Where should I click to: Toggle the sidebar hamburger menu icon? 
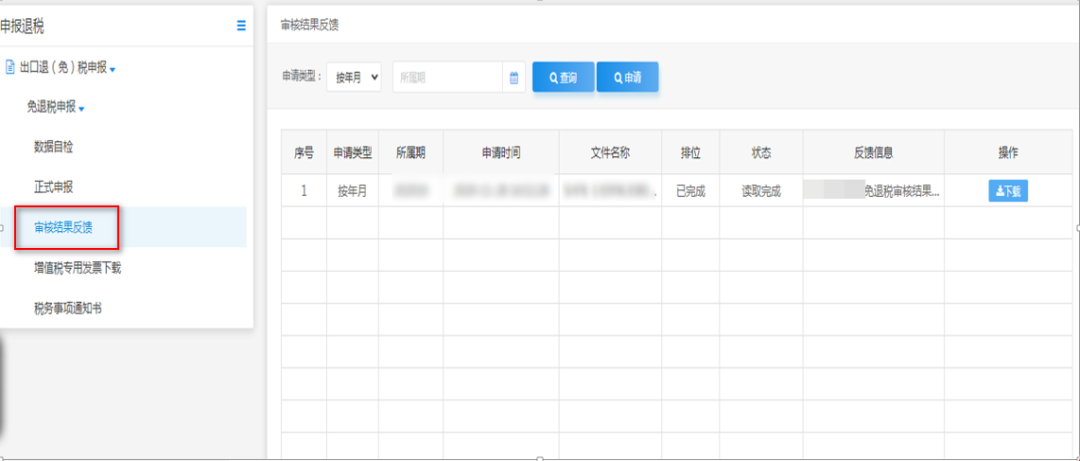[241, 25]
